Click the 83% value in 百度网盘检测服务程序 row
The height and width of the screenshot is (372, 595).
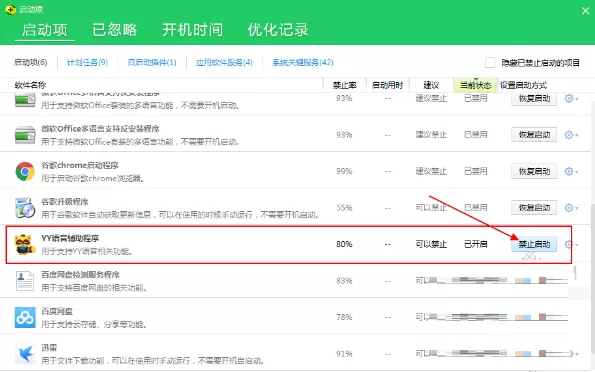(344, 281)
